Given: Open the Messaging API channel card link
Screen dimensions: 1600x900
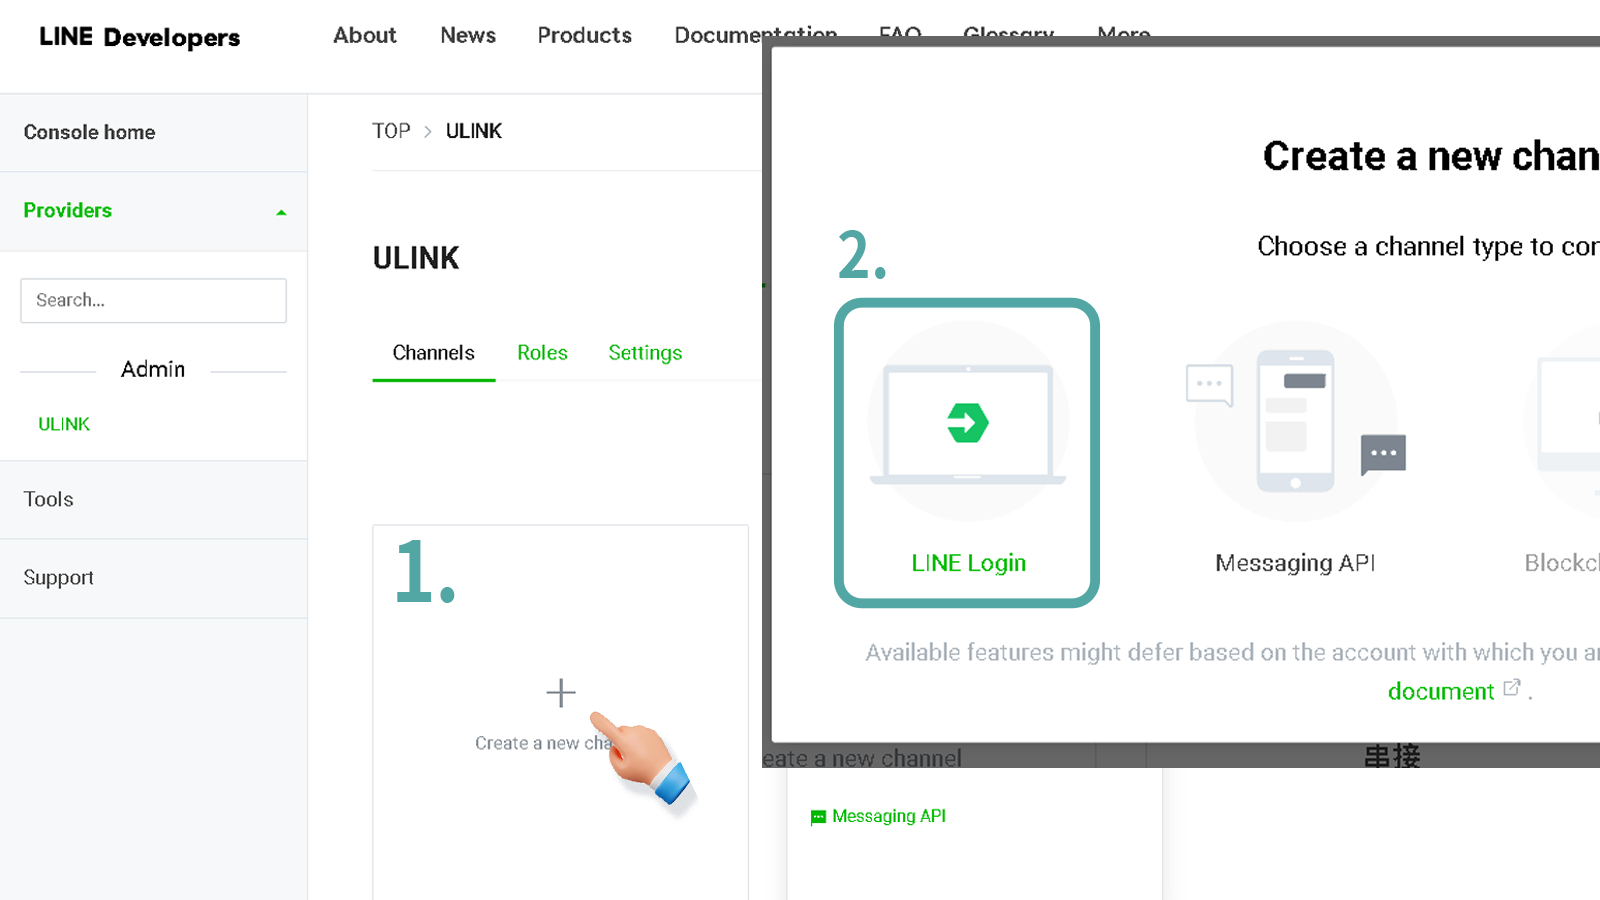Looking at the screenshot, I should 889,816.
